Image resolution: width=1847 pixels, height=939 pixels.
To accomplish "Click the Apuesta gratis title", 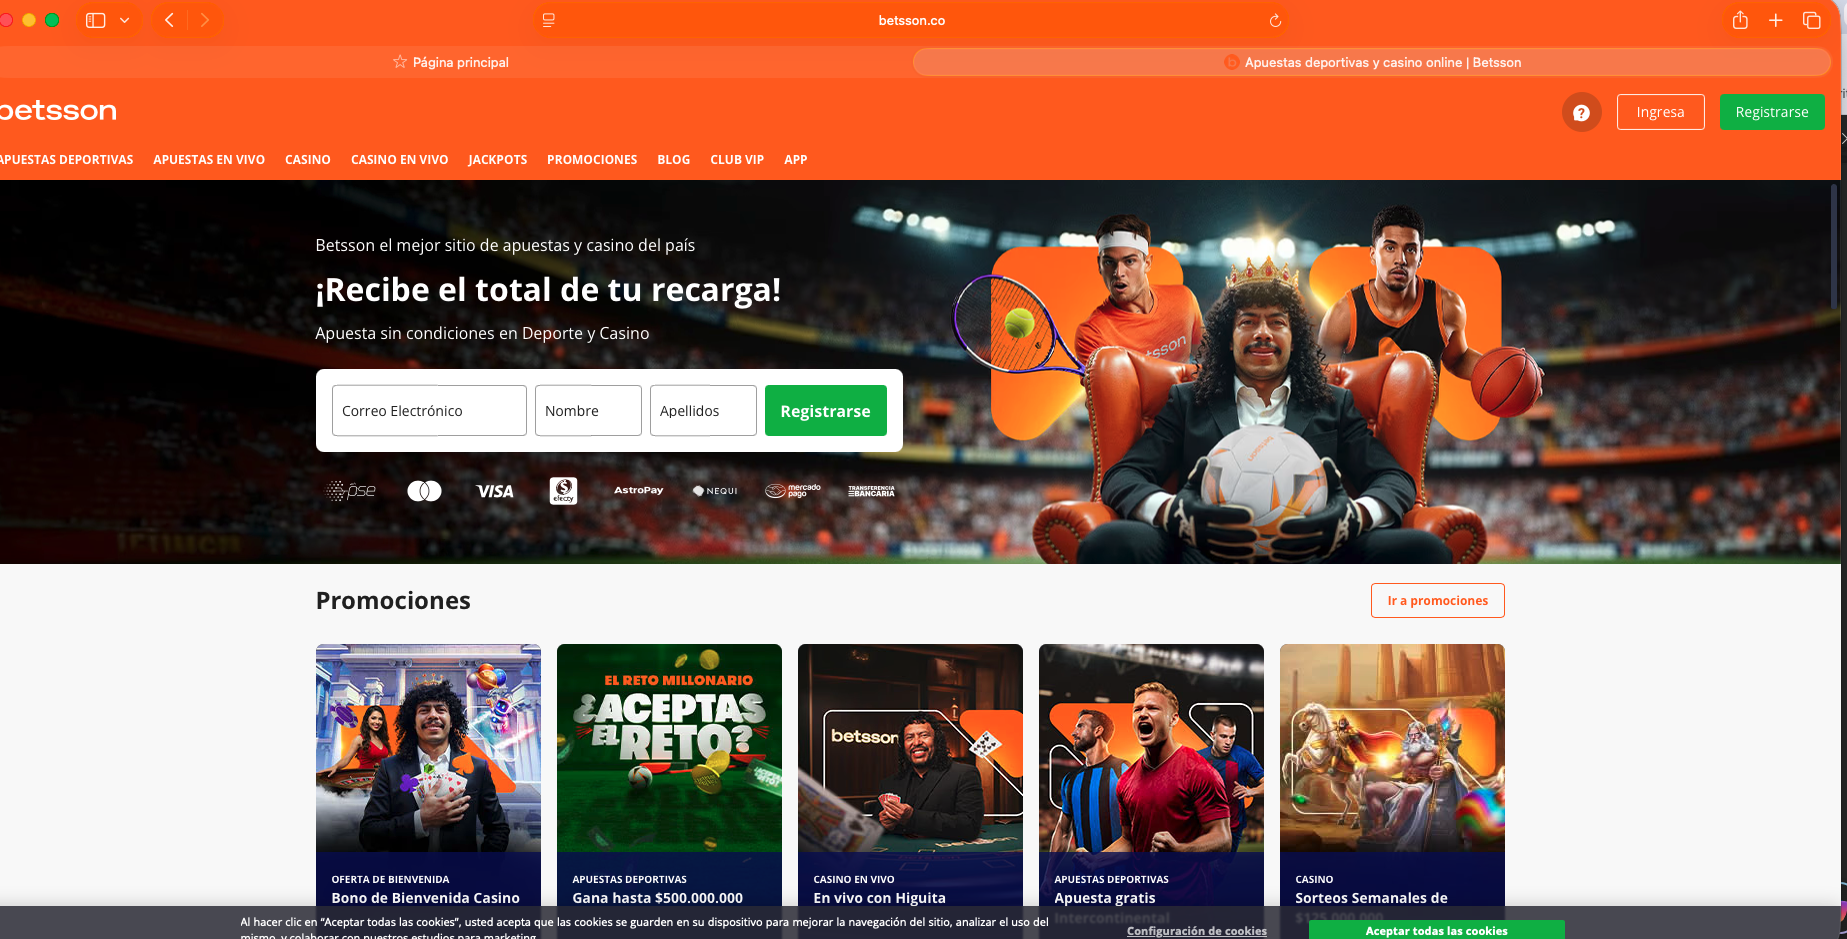I will pyautogui.click(x=1105, y=898).
